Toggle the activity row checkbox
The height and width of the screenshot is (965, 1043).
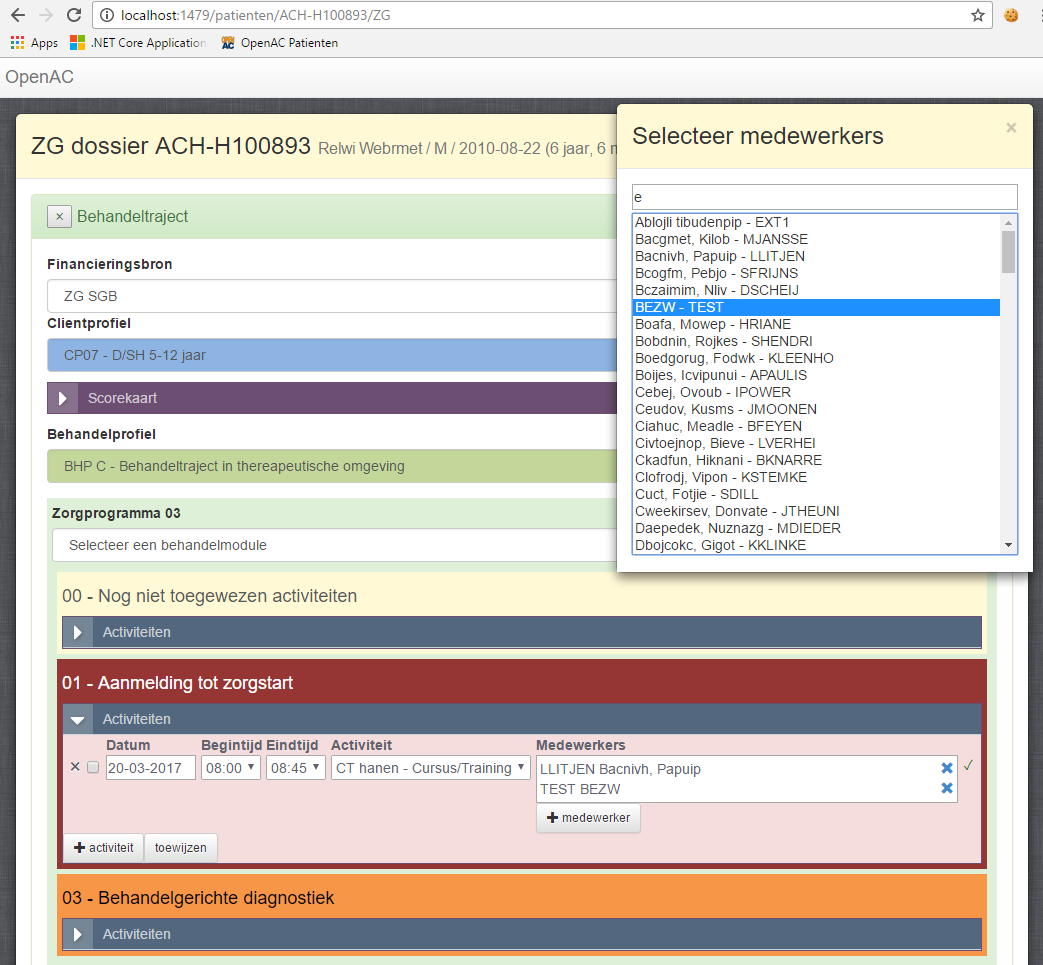(93, 768)
